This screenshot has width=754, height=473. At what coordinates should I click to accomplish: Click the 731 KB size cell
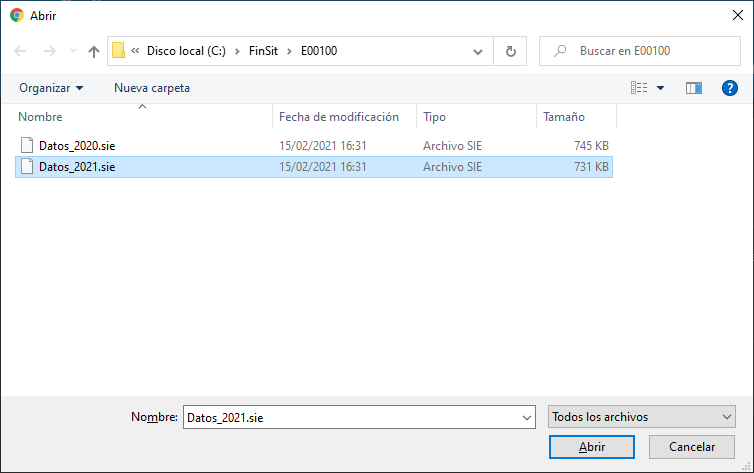pyautogui.click(x=591, y=167)
